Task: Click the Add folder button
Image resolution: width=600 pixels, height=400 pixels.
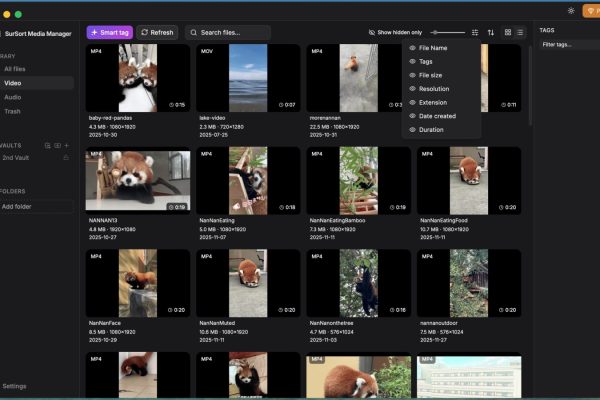Action: click(36, 207)
